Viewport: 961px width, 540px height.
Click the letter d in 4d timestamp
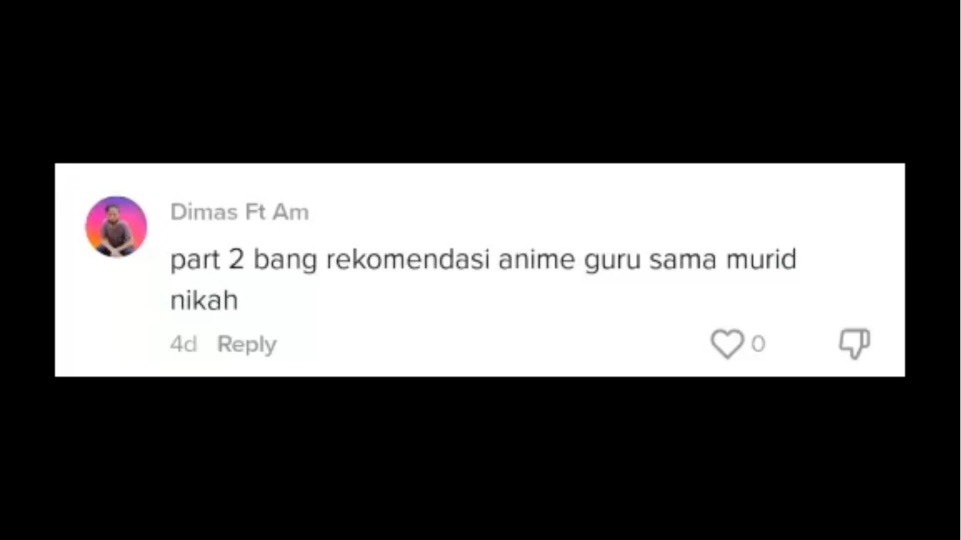[x=190, y=344]
